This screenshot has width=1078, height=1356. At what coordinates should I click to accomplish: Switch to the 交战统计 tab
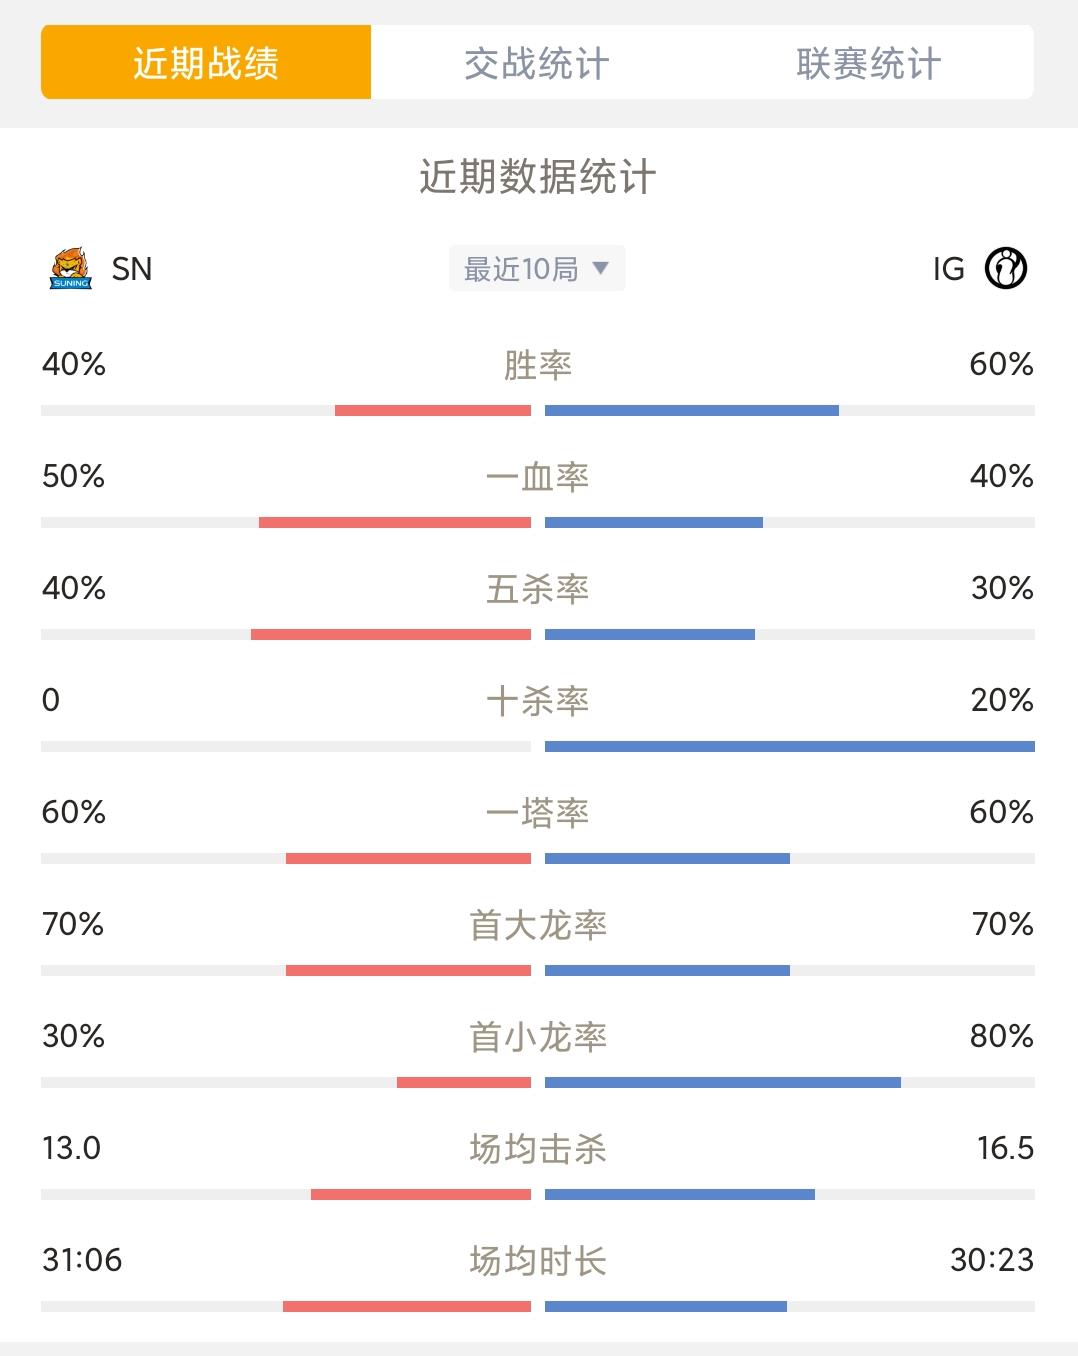(537, 63)
